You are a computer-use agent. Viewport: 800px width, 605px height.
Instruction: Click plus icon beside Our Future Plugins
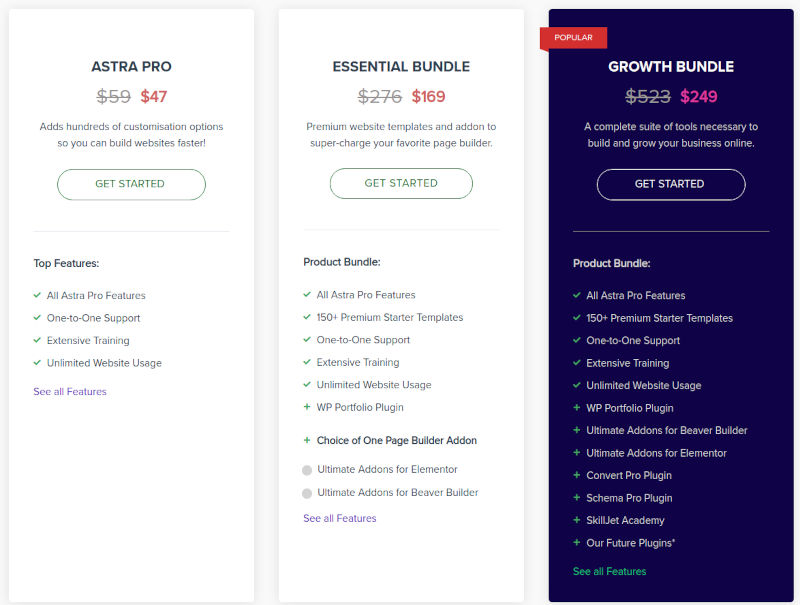577,542
